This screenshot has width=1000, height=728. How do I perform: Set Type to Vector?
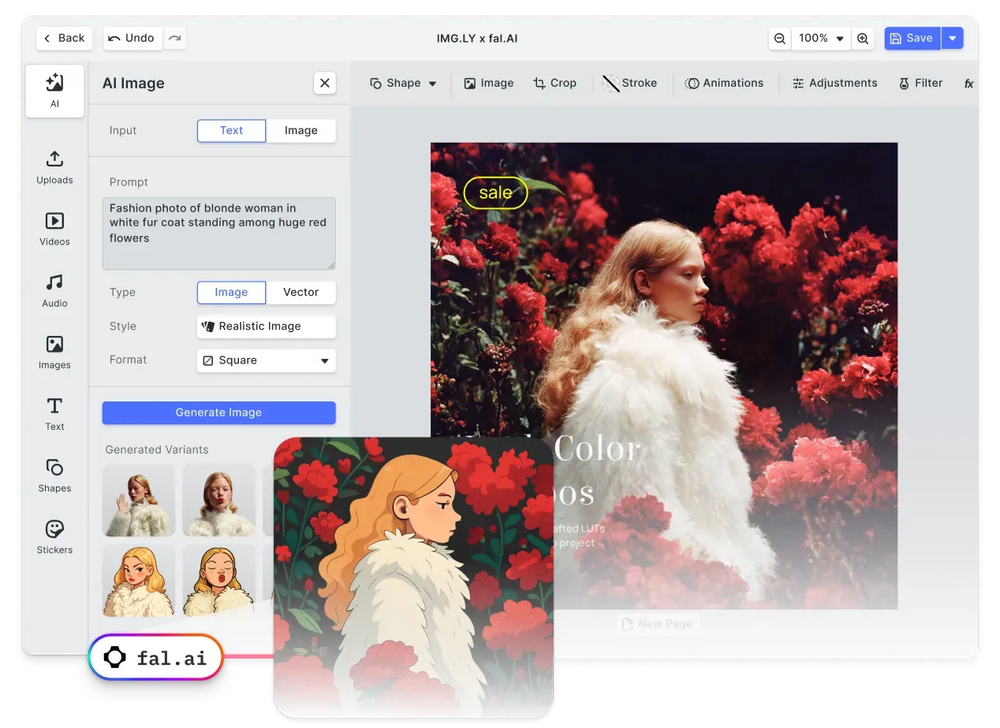[x=300, y=292]
